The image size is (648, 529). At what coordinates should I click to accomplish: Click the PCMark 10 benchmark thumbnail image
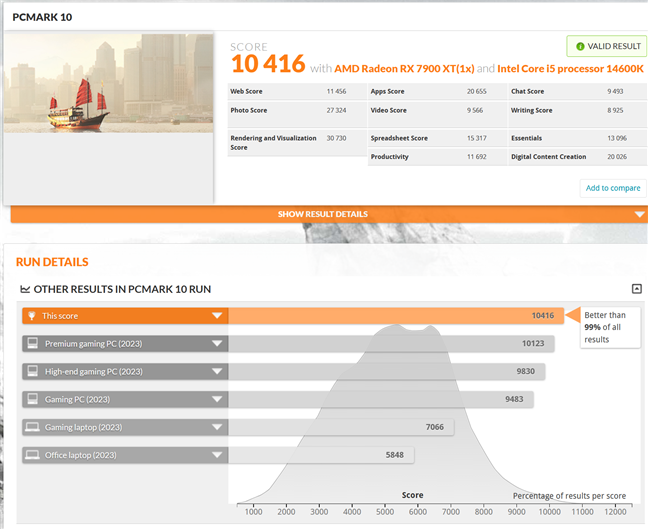click(x=109, y=83)
